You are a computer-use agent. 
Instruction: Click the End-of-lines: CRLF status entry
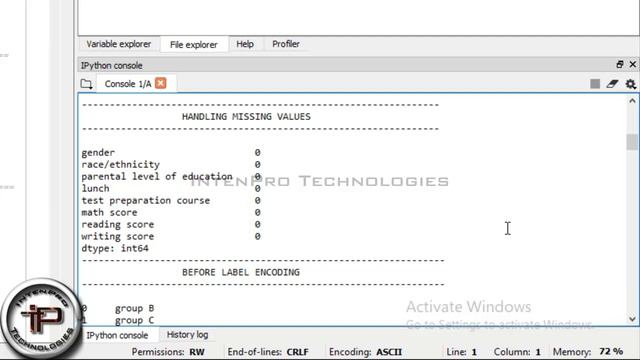tap(268, 352)
